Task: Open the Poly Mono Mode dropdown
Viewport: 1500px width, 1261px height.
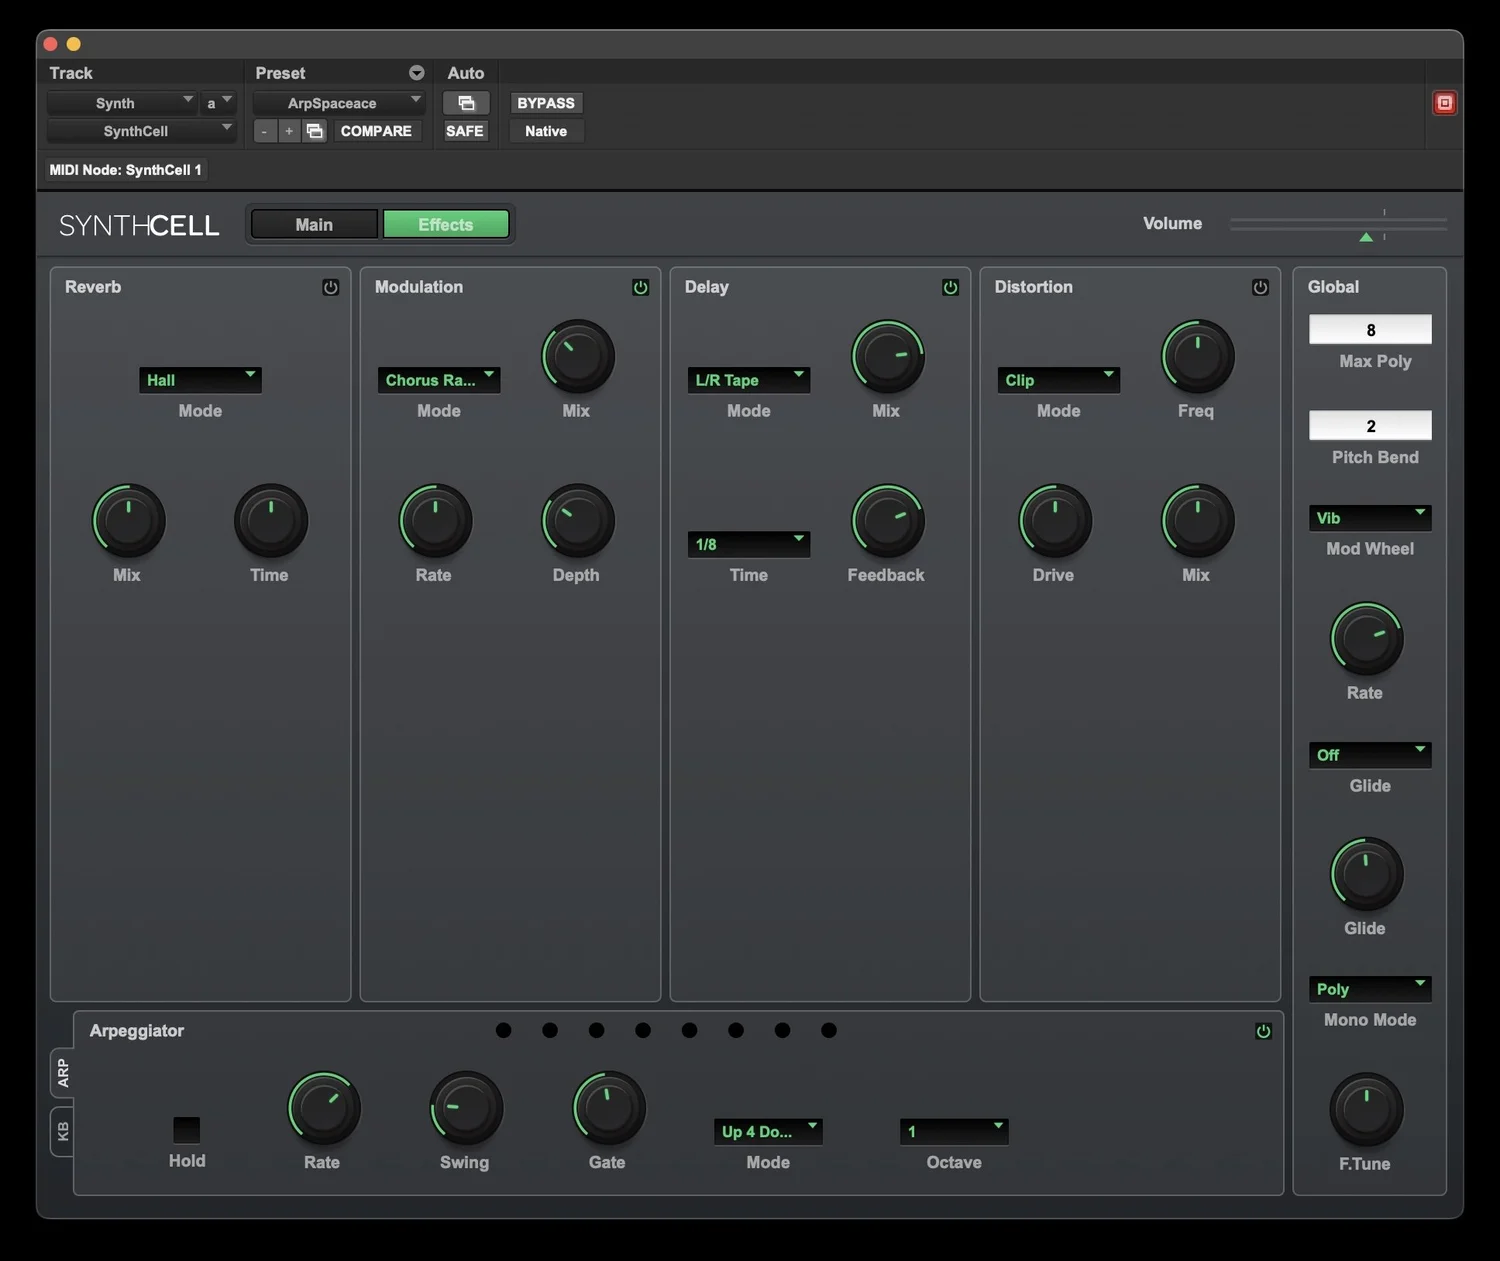Action: pos(1369,988)
